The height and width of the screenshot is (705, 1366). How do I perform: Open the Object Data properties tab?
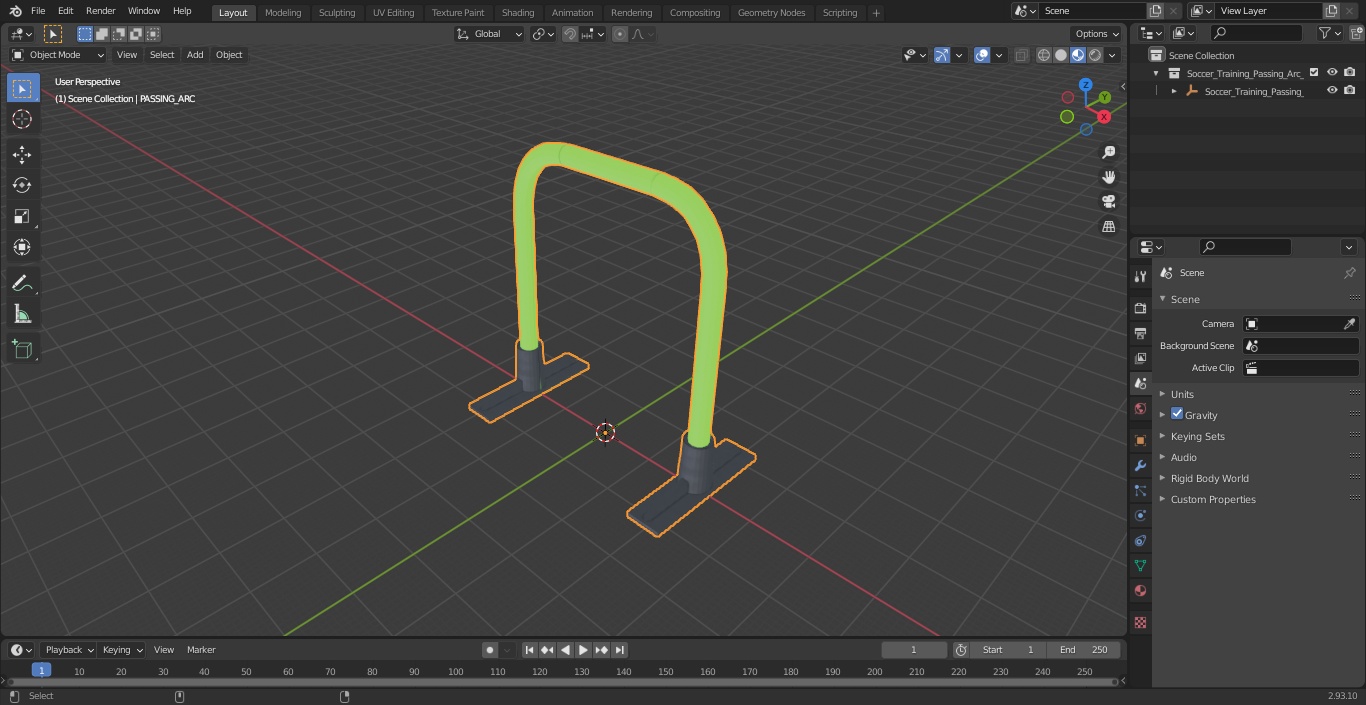coord(1140,565)
